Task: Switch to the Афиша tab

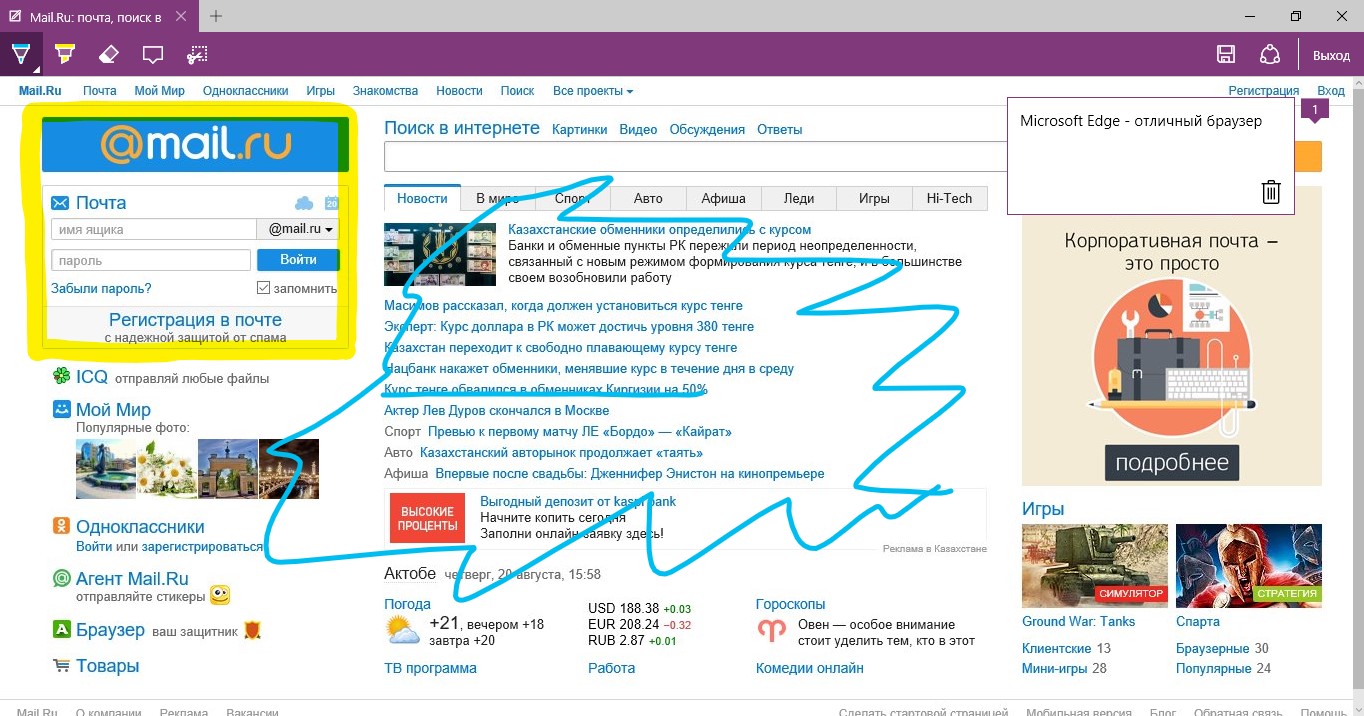Action: point(723,198)
